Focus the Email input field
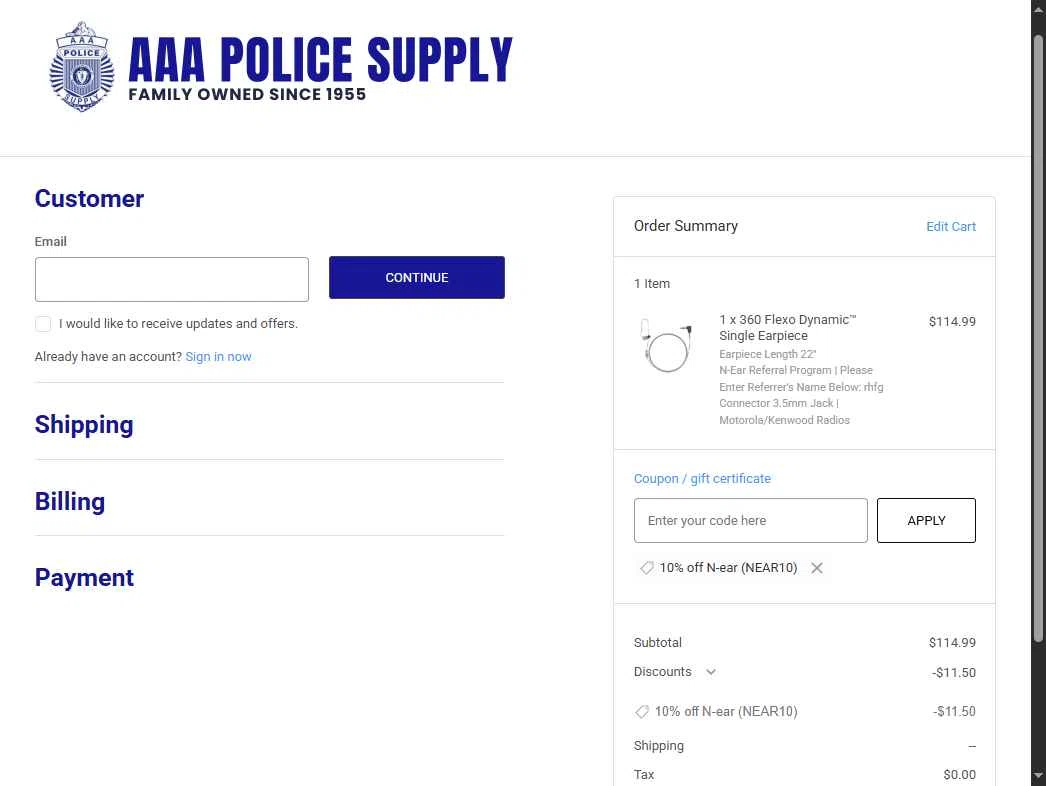This screenshot has height=786, width=1046. (x=171, y=280)
